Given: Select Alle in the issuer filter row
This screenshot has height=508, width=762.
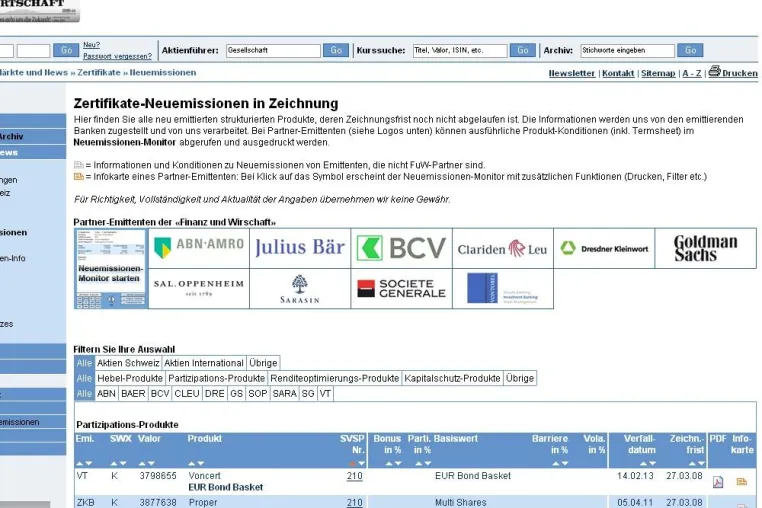Looking at the screenshot, I should click(x=84, y=394).
